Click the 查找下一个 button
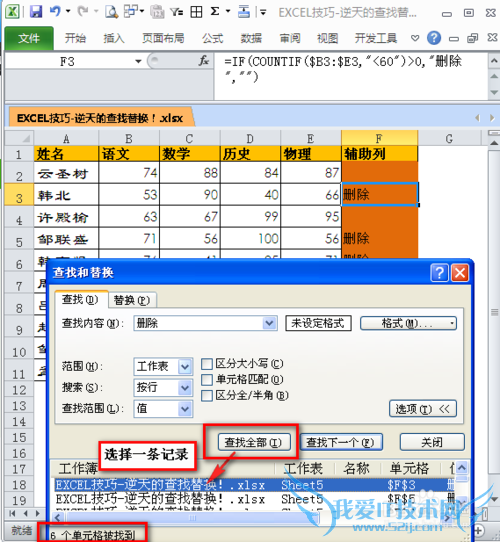Image resolution: width=500 pixels, height=542 pixels. click(x=341, y=442)
